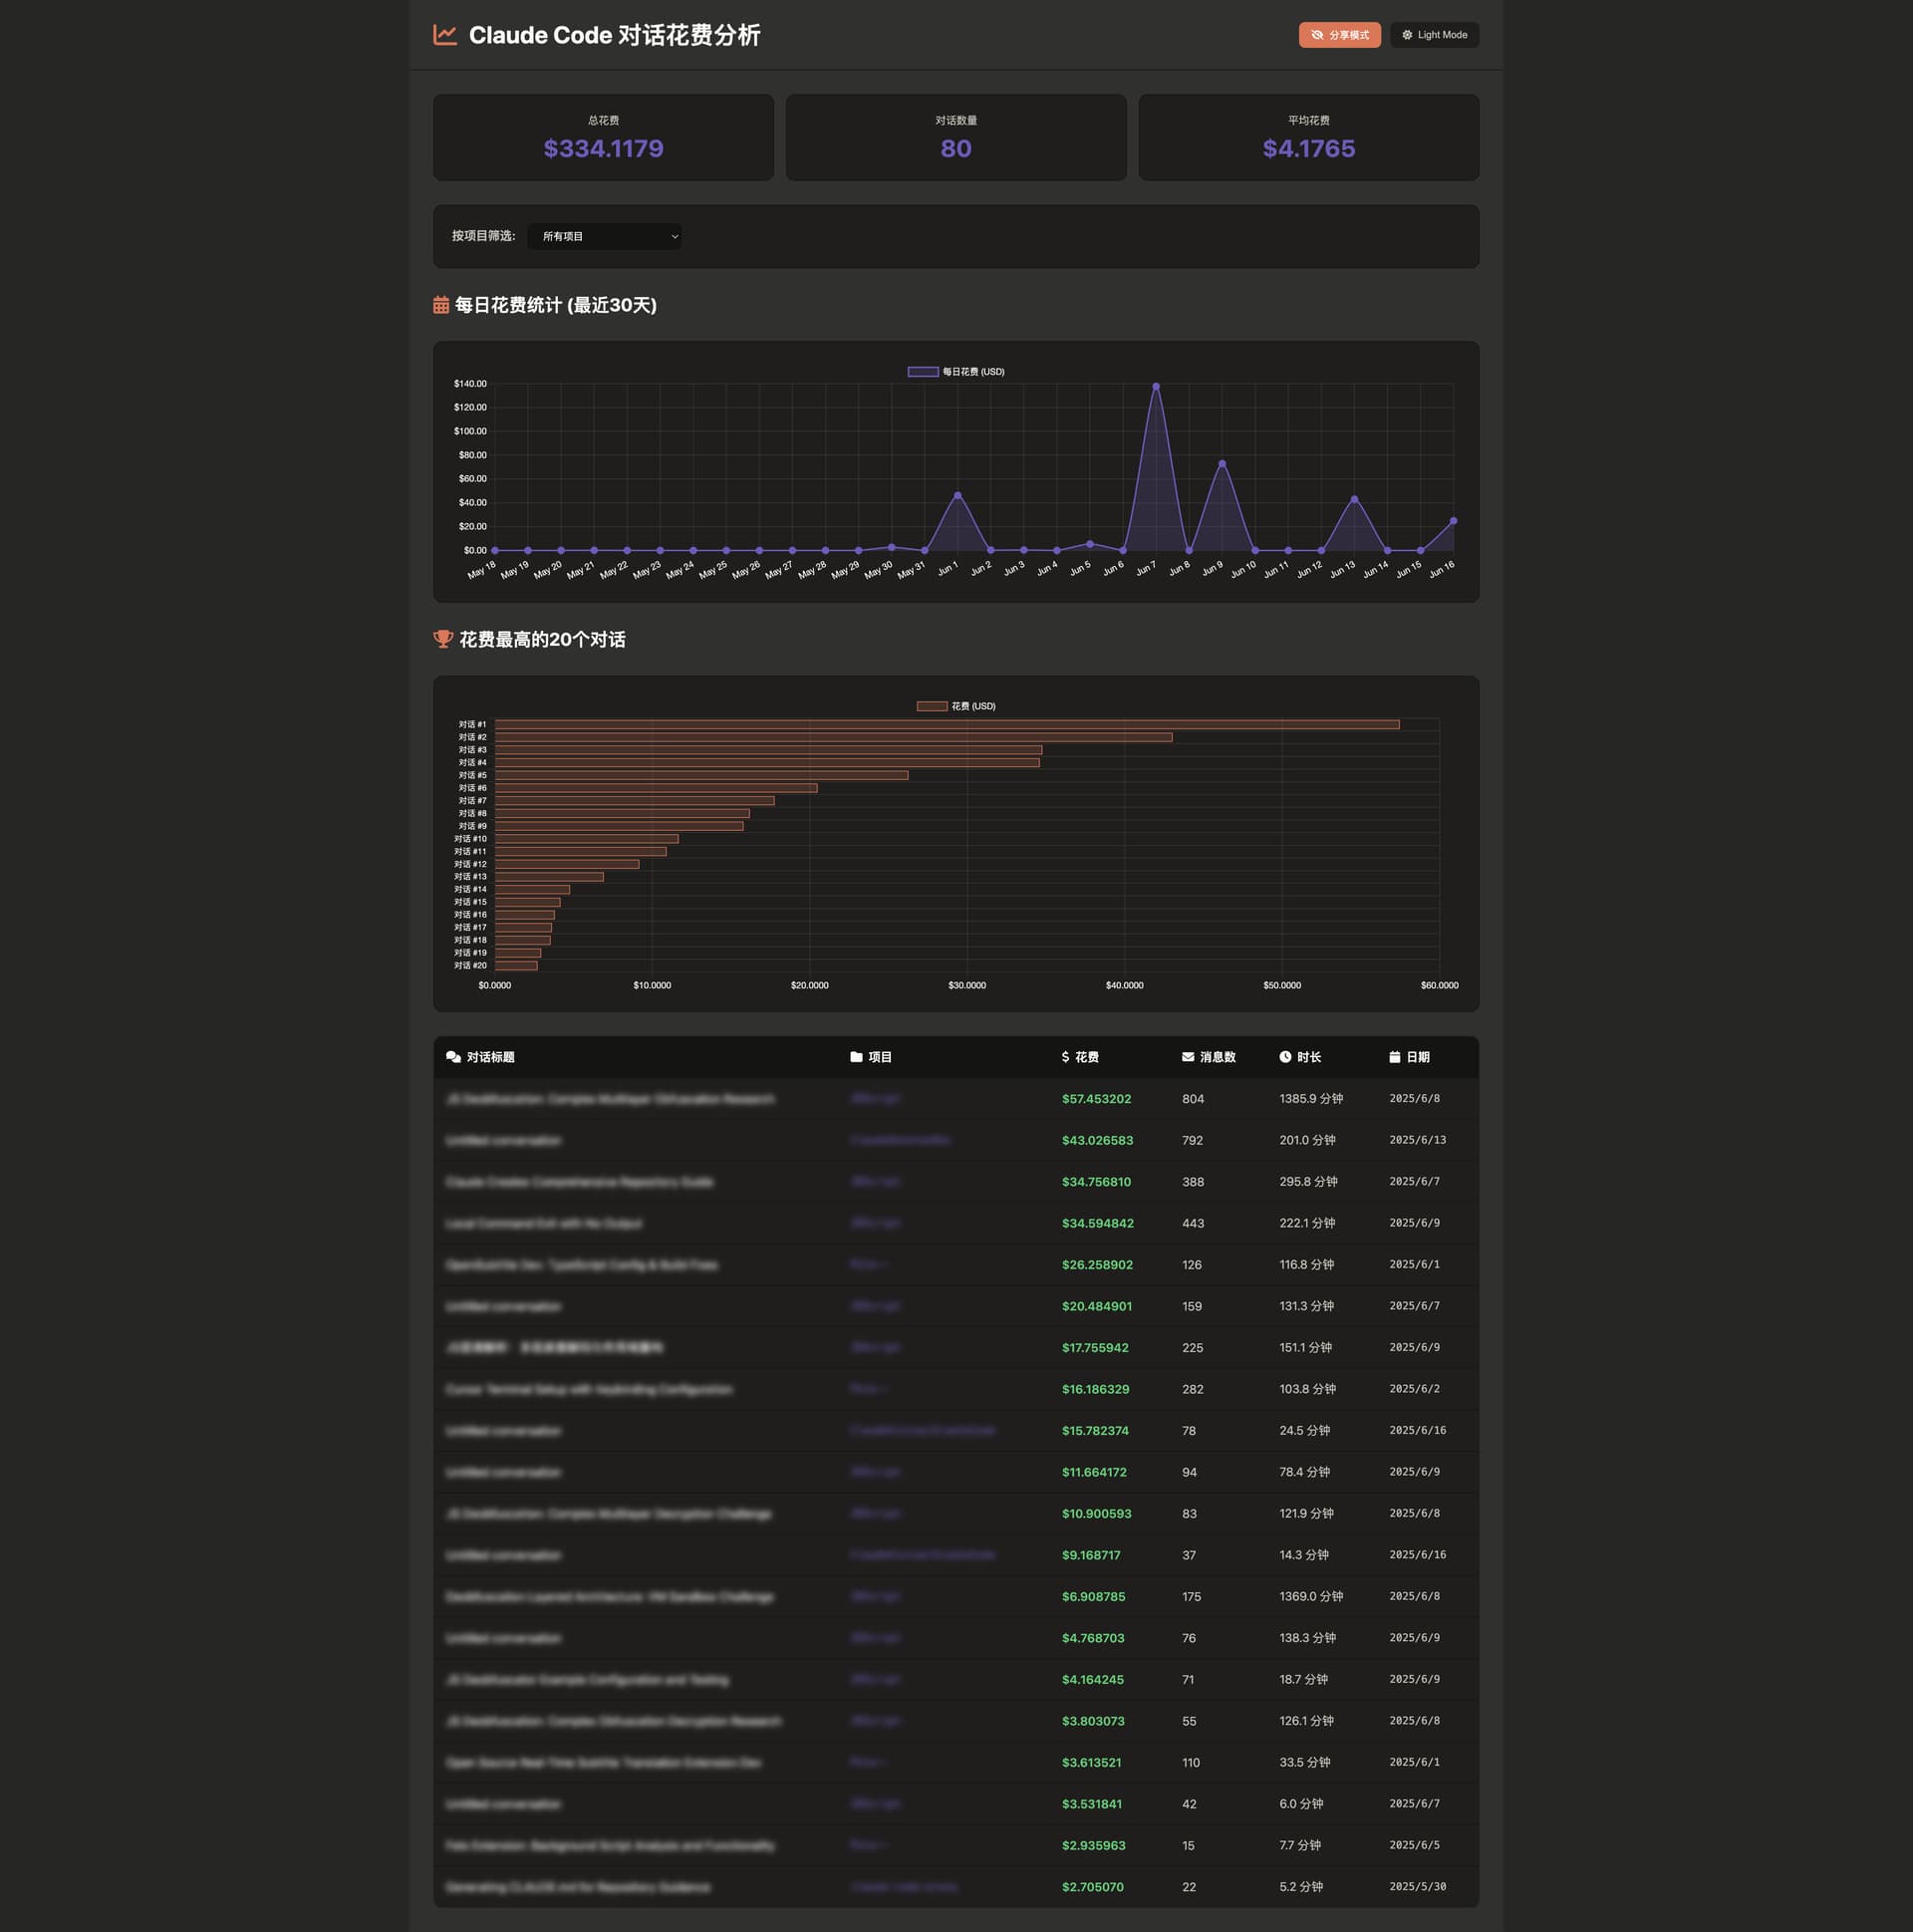1913x1932 pixels.
Task: Click the 对话 #1 bar in chart
Action: coord(947,724)
